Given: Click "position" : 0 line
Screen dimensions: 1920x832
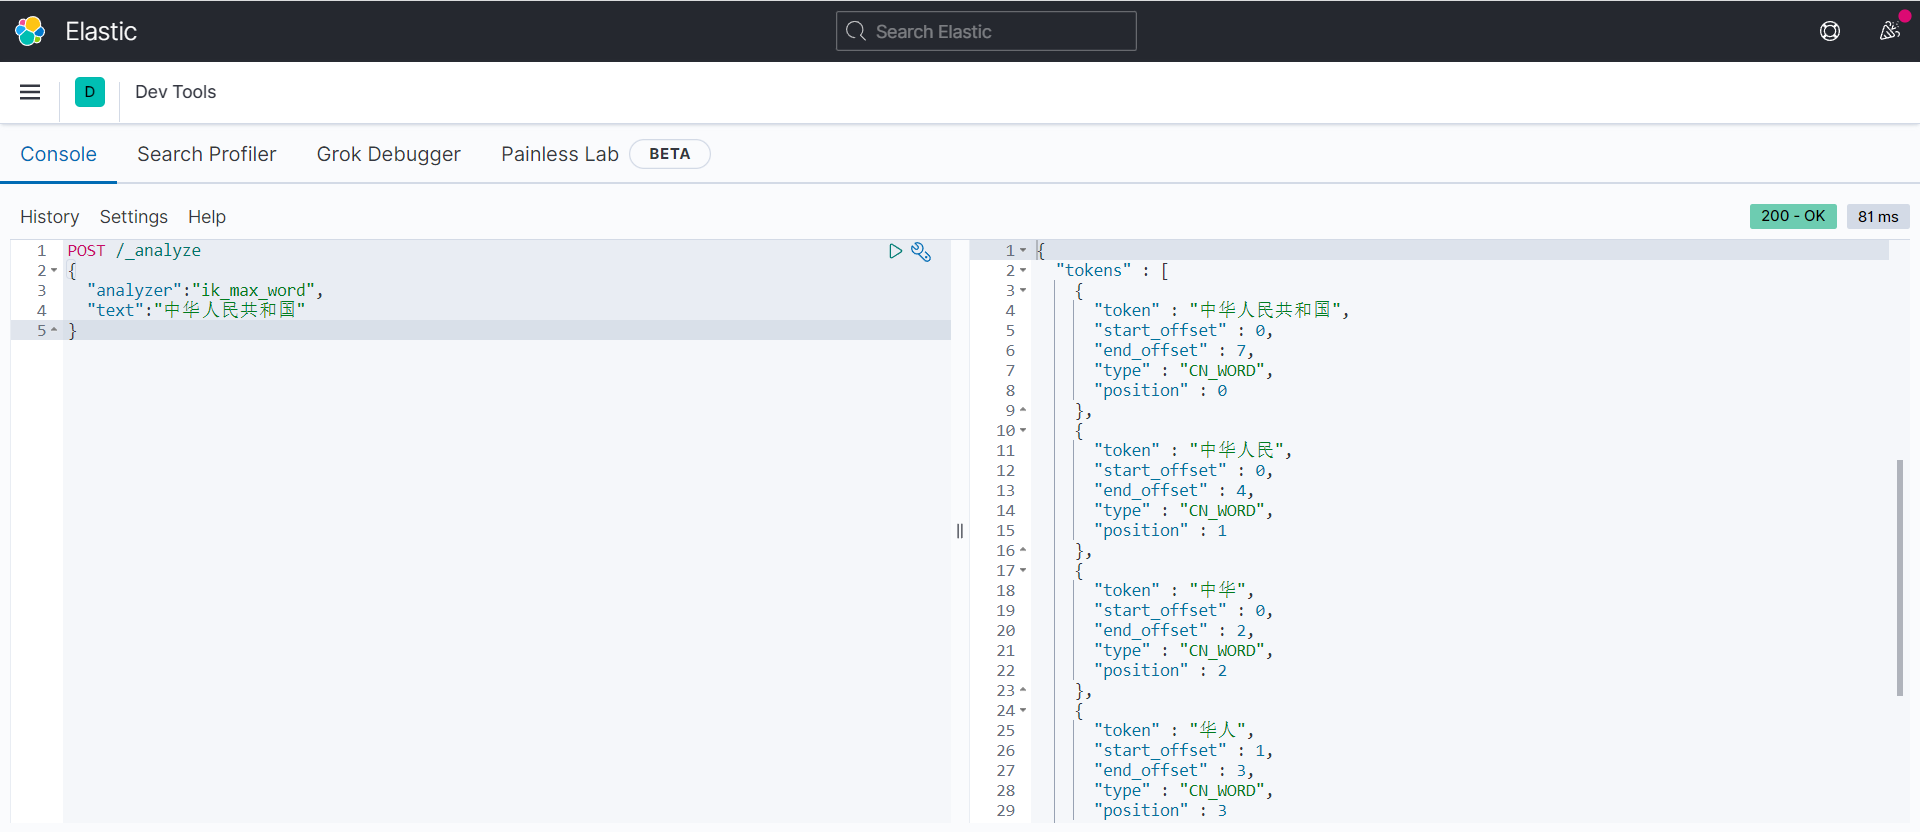Looking at the screenshot, I should (x=1161, y=390).
